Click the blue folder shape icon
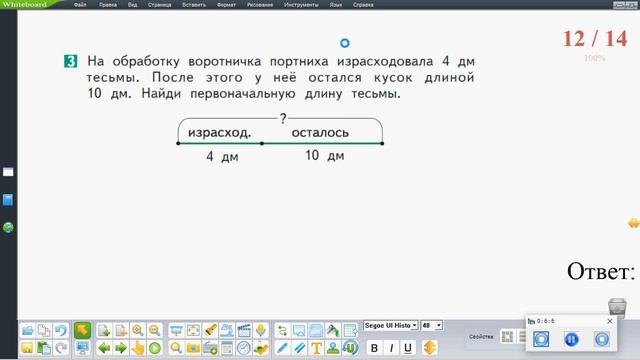This screenshot has height=360, width=640. coord(316,330)
